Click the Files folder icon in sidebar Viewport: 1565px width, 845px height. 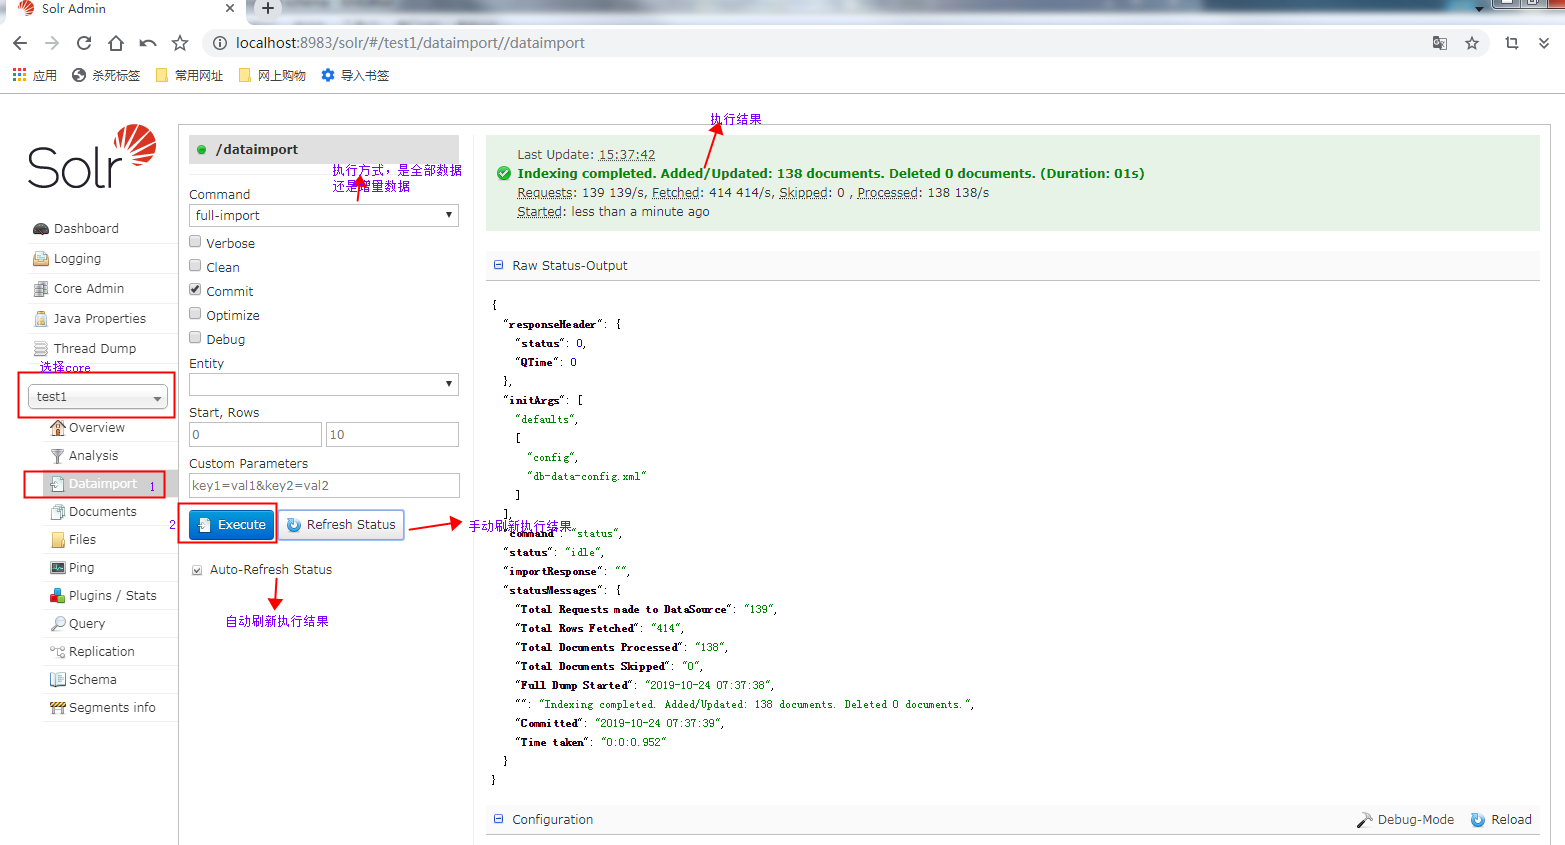tap(58, 540)
